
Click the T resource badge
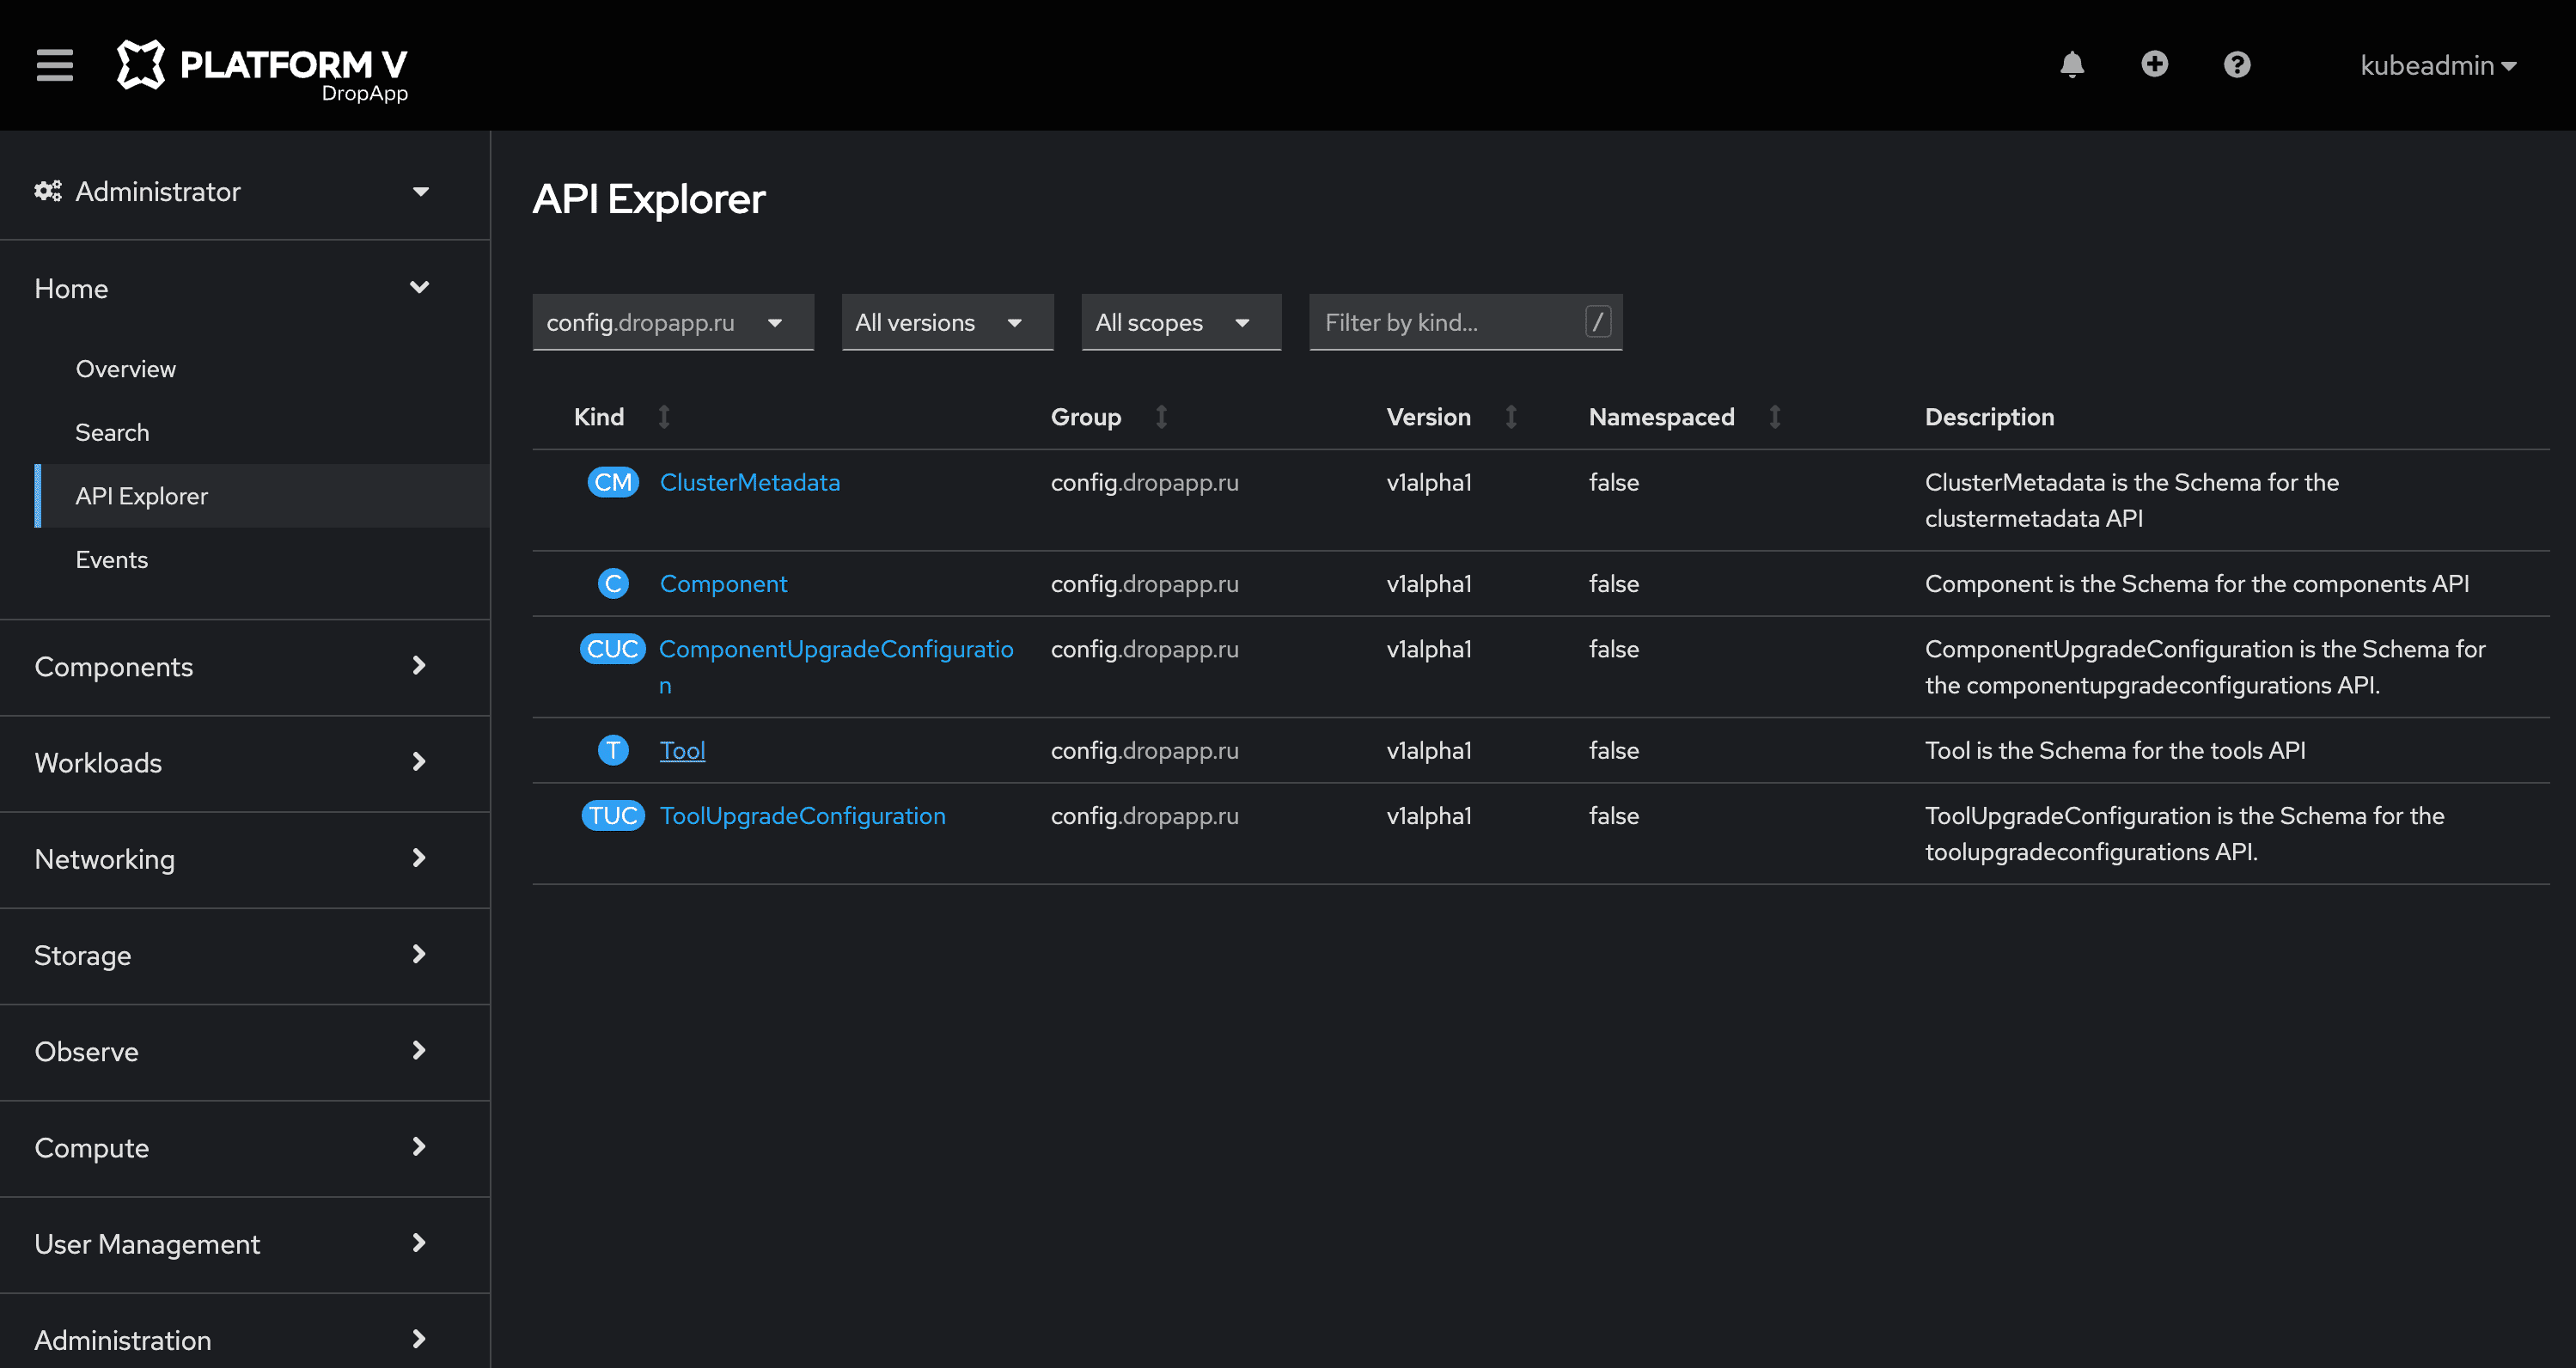[613, 750]
